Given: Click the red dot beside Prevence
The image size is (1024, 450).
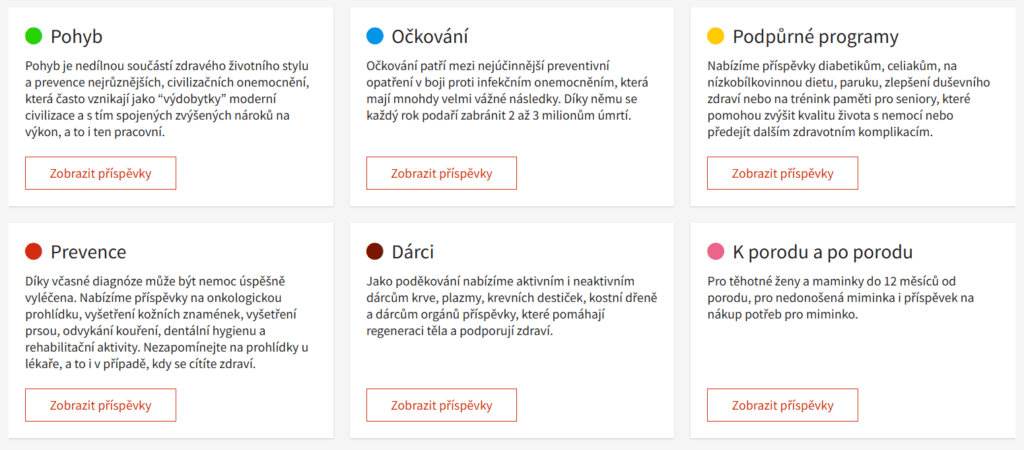Looking at the screenshot, I should click(33, 251).
